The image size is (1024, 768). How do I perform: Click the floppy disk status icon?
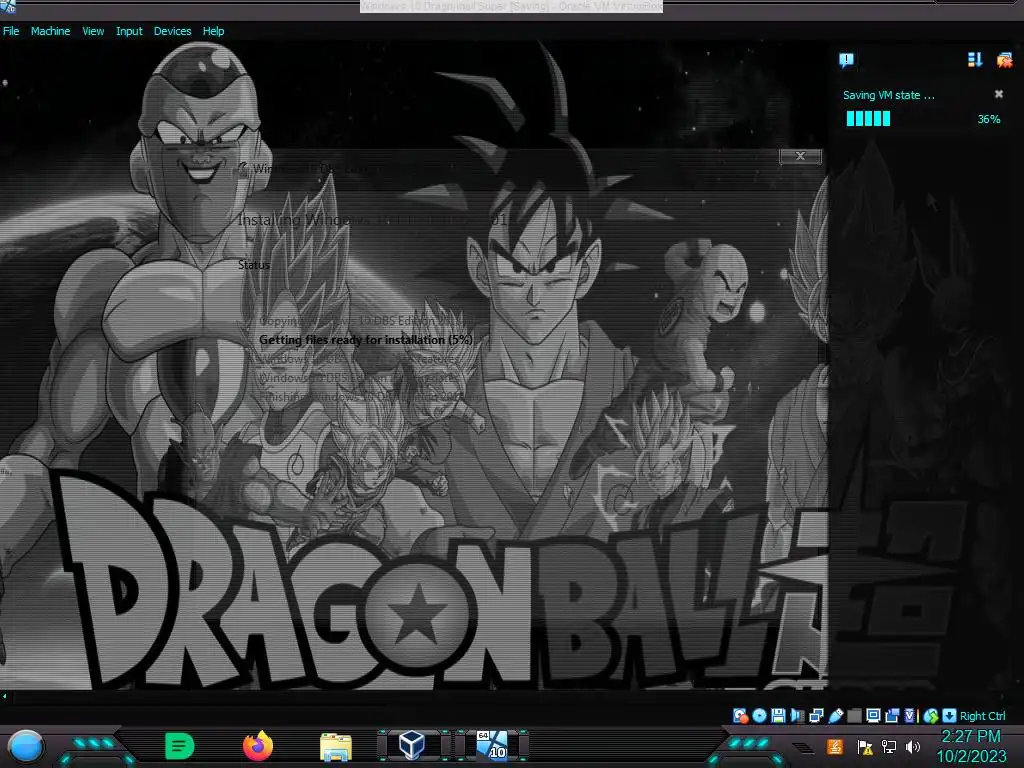[x=778, y=716]
